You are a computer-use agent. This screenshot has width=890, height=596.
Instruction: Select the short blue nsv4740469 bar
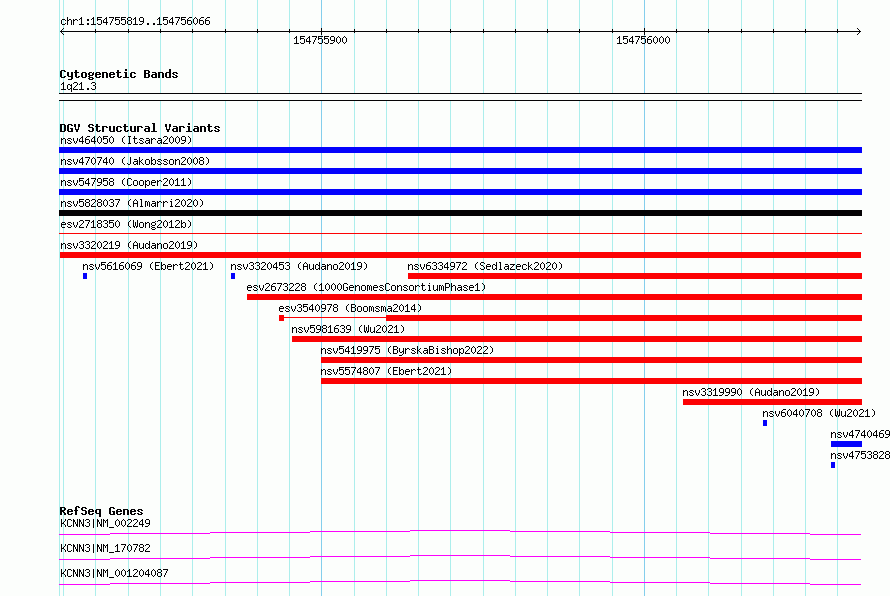point(846,444)
